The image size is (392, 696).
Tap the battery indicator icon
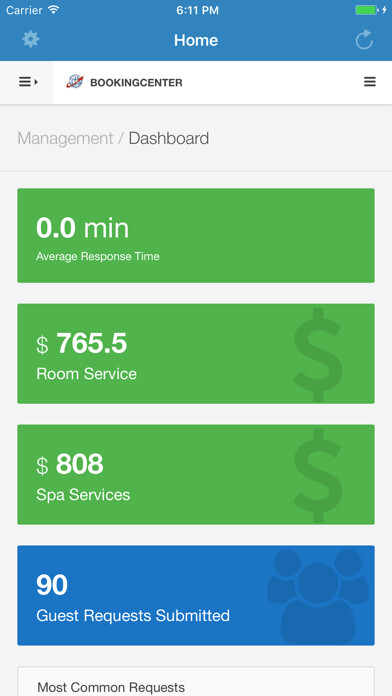[367, 10]
